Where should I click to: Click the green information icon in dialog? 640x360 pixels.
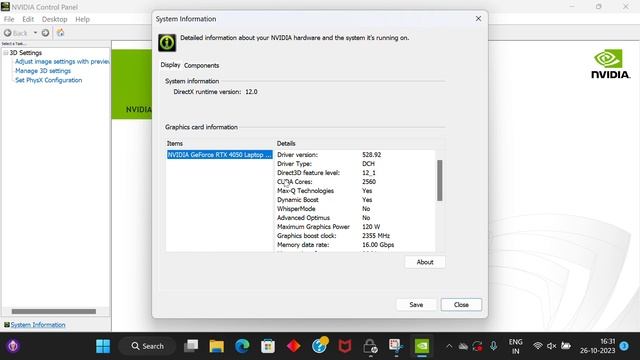(x=167, y=42)
